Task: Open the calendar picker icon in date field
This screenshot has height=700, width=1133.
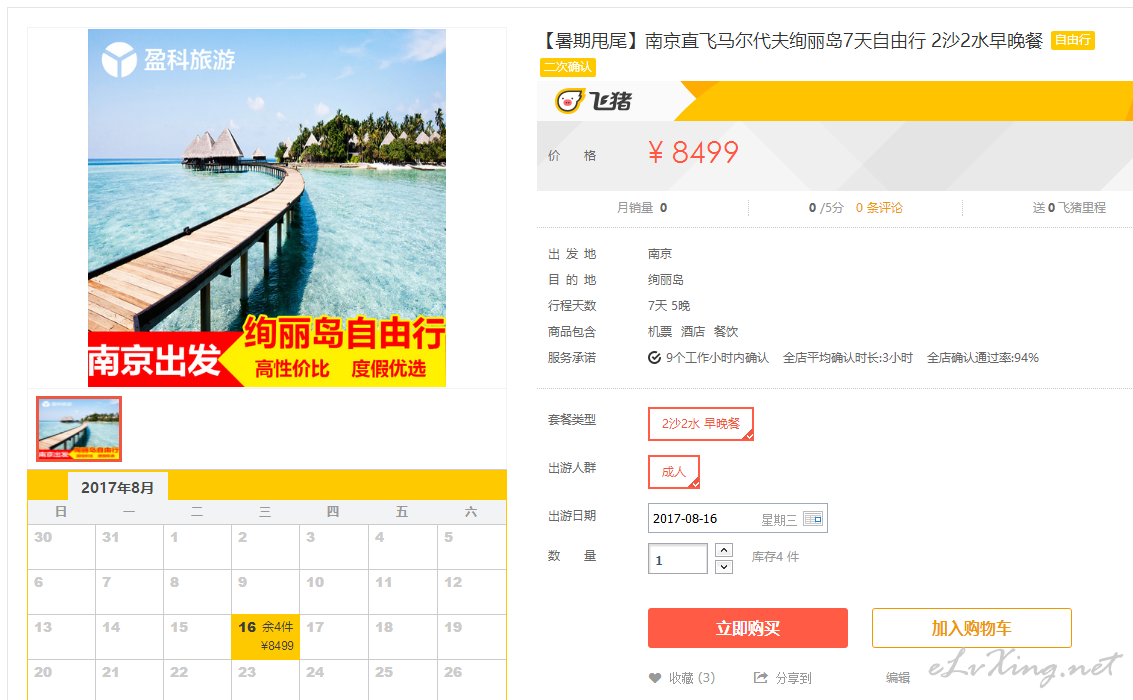Action: [813, 519]
